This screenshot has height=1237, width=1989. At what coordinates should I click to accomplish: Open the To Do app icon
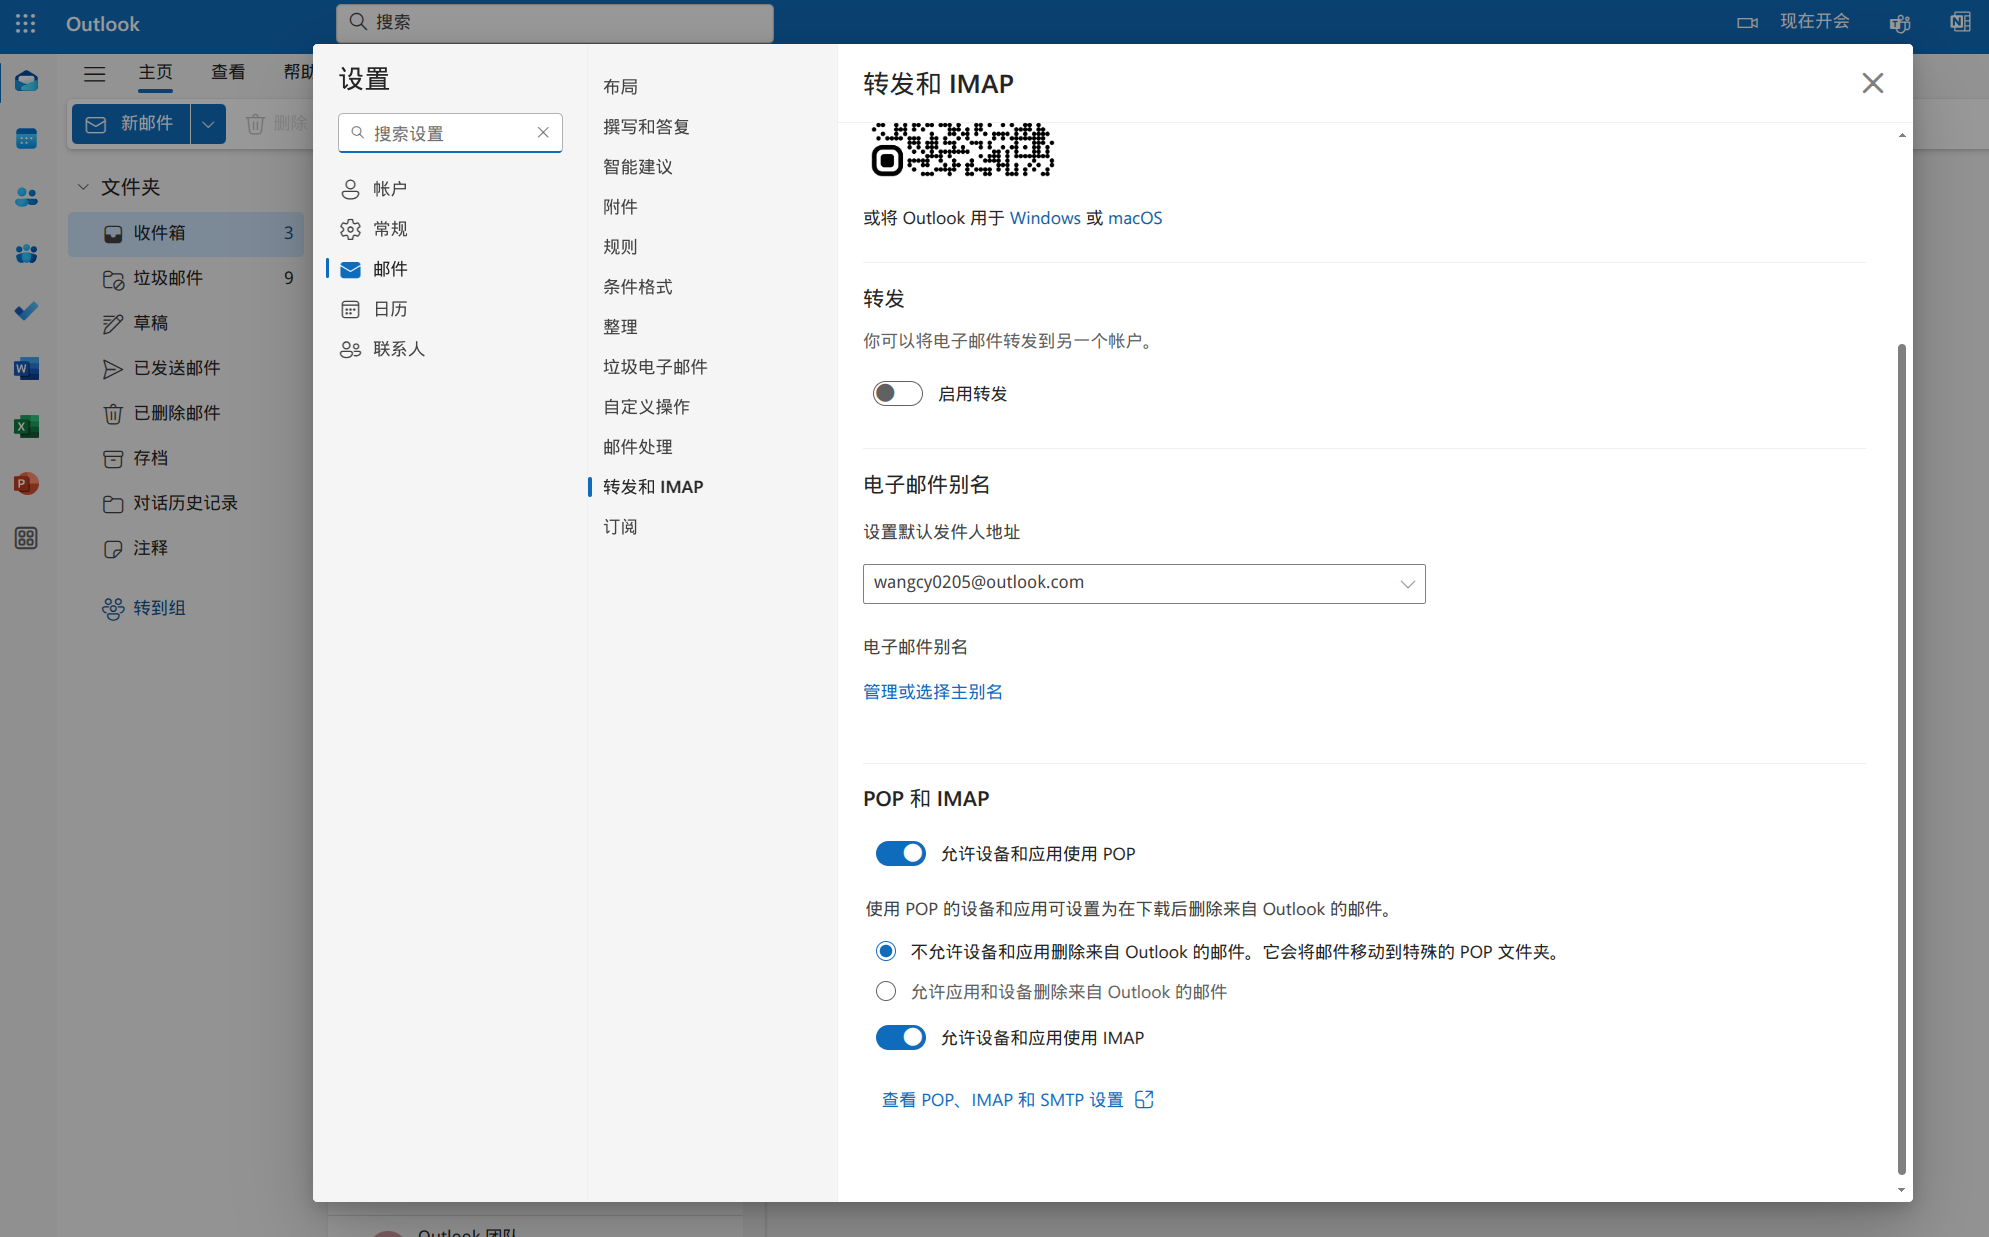(x=26, y=311)
